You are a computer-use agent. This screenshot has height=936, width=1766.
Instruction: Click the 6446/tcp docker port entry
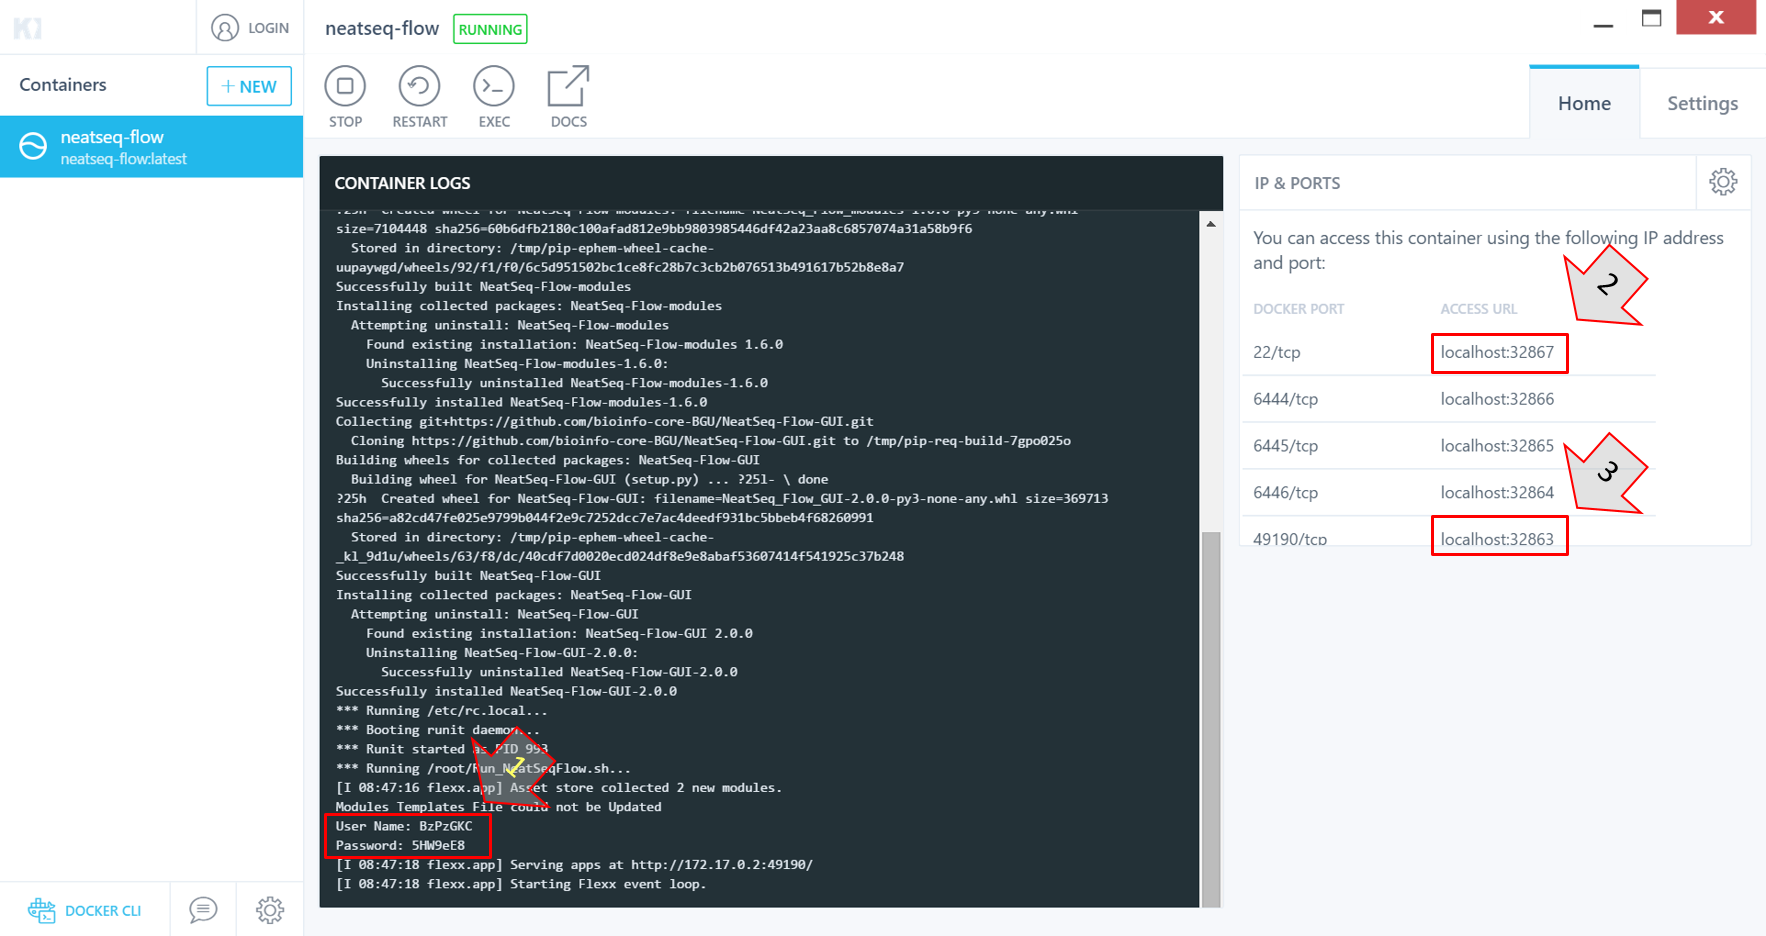click(x=1285, y=493)
